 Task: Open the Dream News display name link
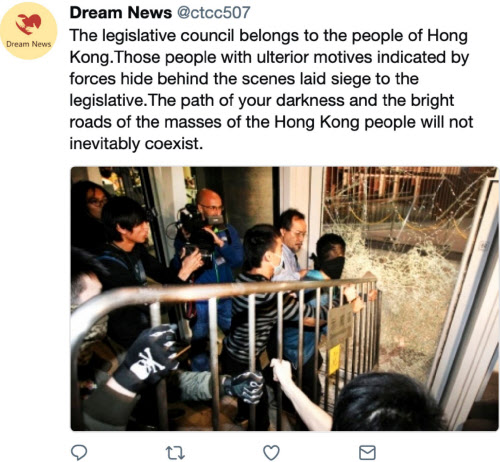pos(120,13)
